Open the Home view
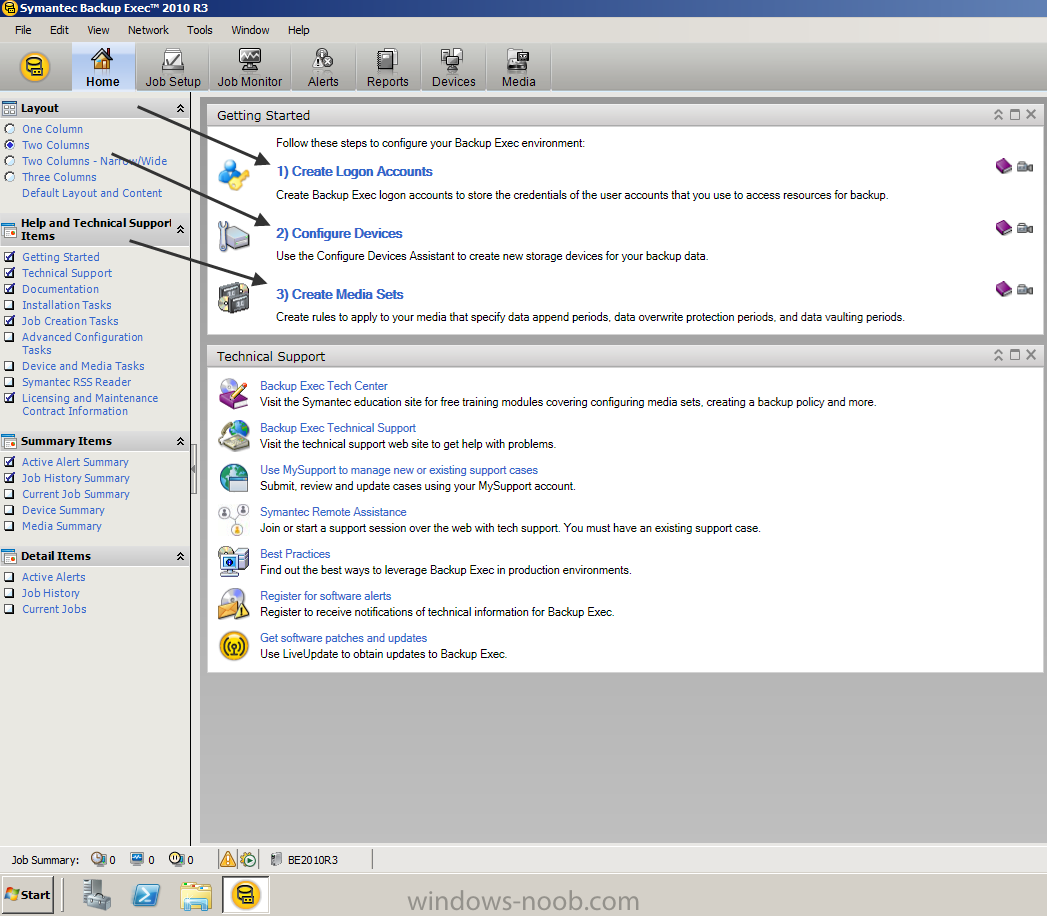Viewport: 1047px width, 916px height. tap(102, 67)
